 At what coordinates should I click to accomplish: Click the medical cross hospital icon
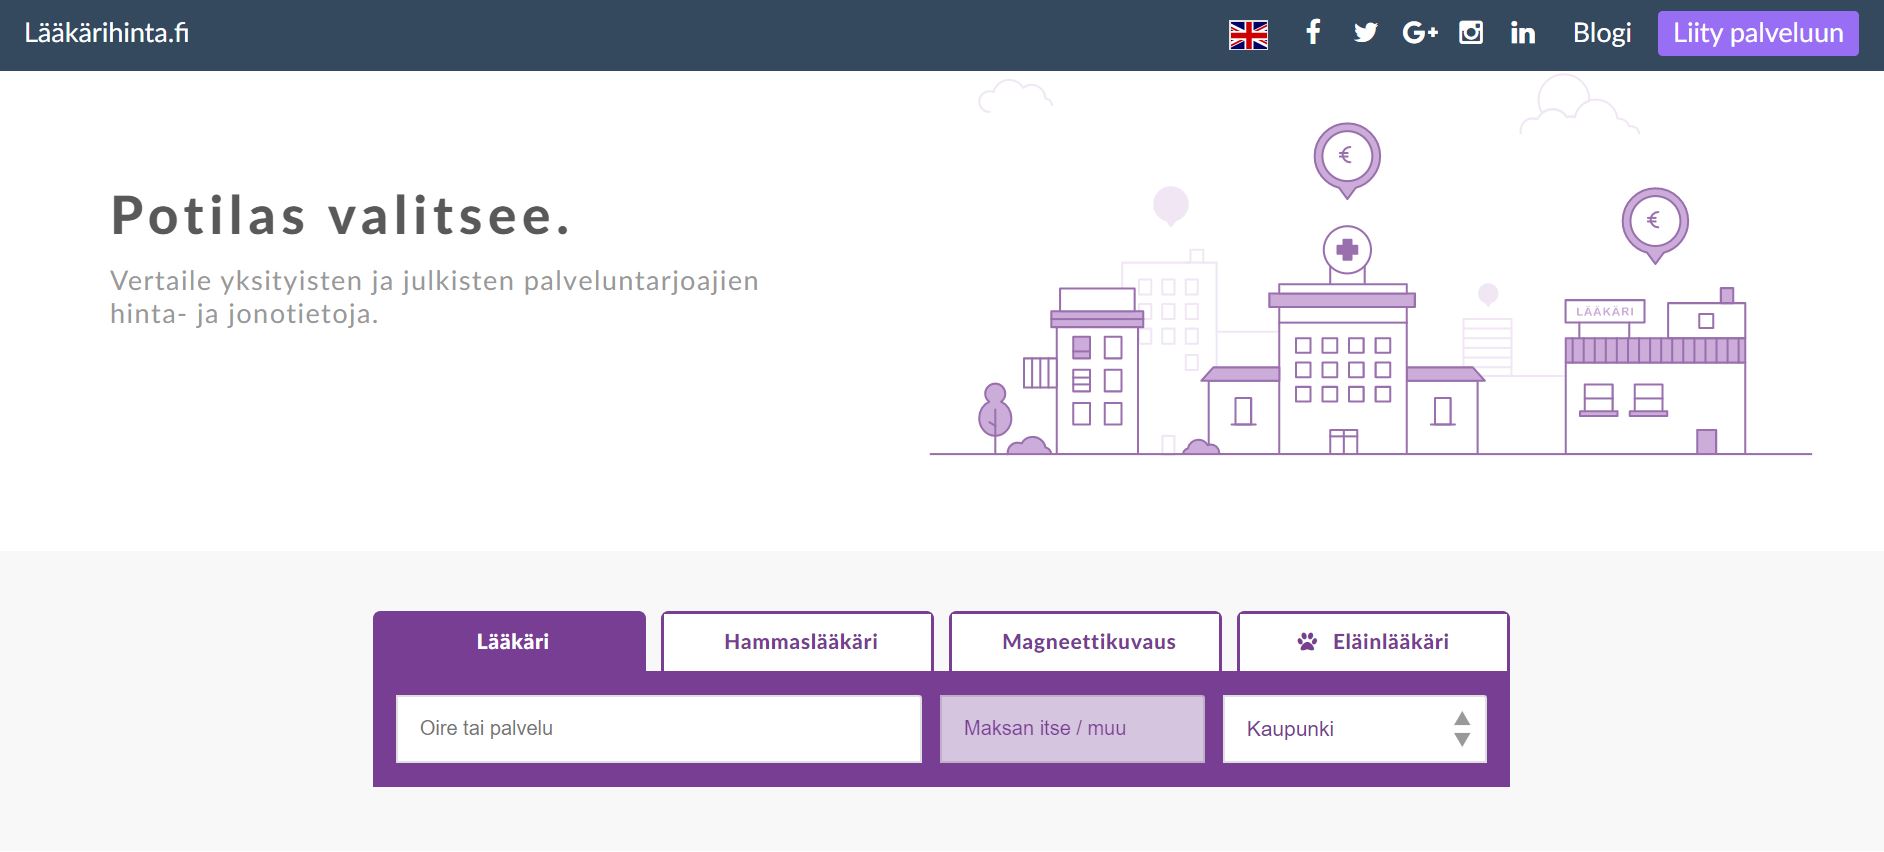[1347, 250]
